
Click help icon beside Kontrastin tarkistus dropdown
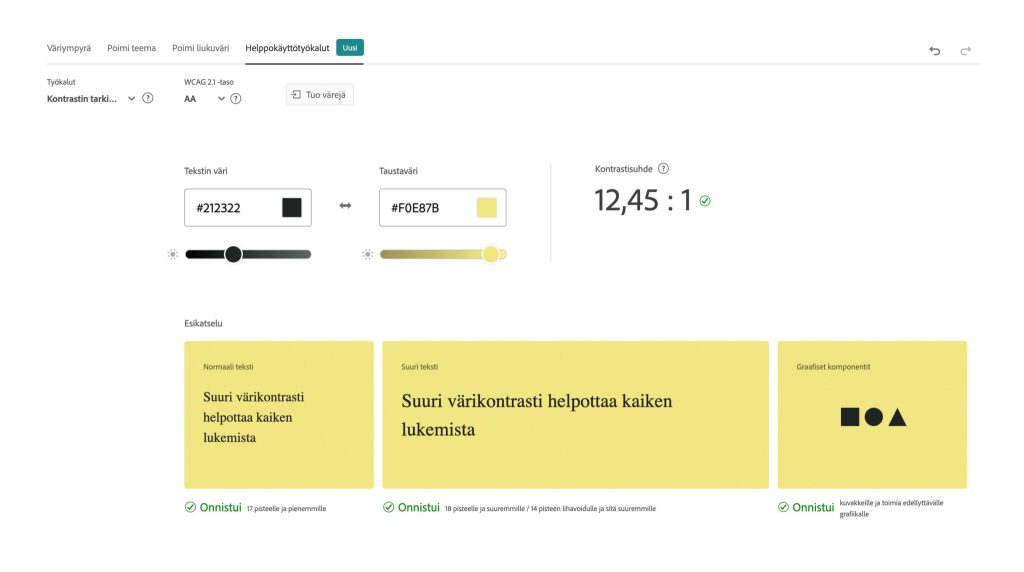point(148,98)
